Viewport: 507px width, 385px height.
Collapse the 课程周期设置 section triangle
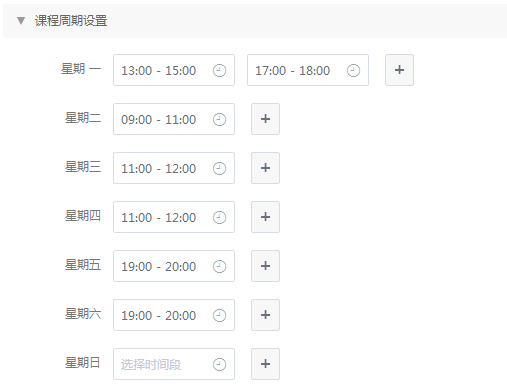tap(21, 21)
